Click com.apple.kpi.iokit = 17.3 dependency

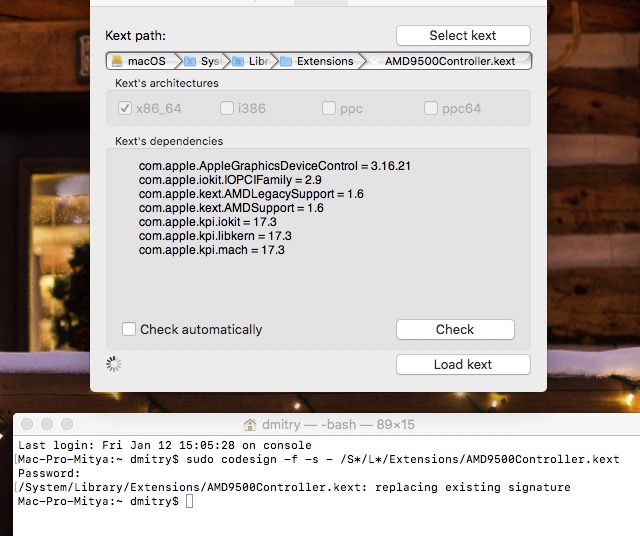pyautogui.click(x=207, y=222)
